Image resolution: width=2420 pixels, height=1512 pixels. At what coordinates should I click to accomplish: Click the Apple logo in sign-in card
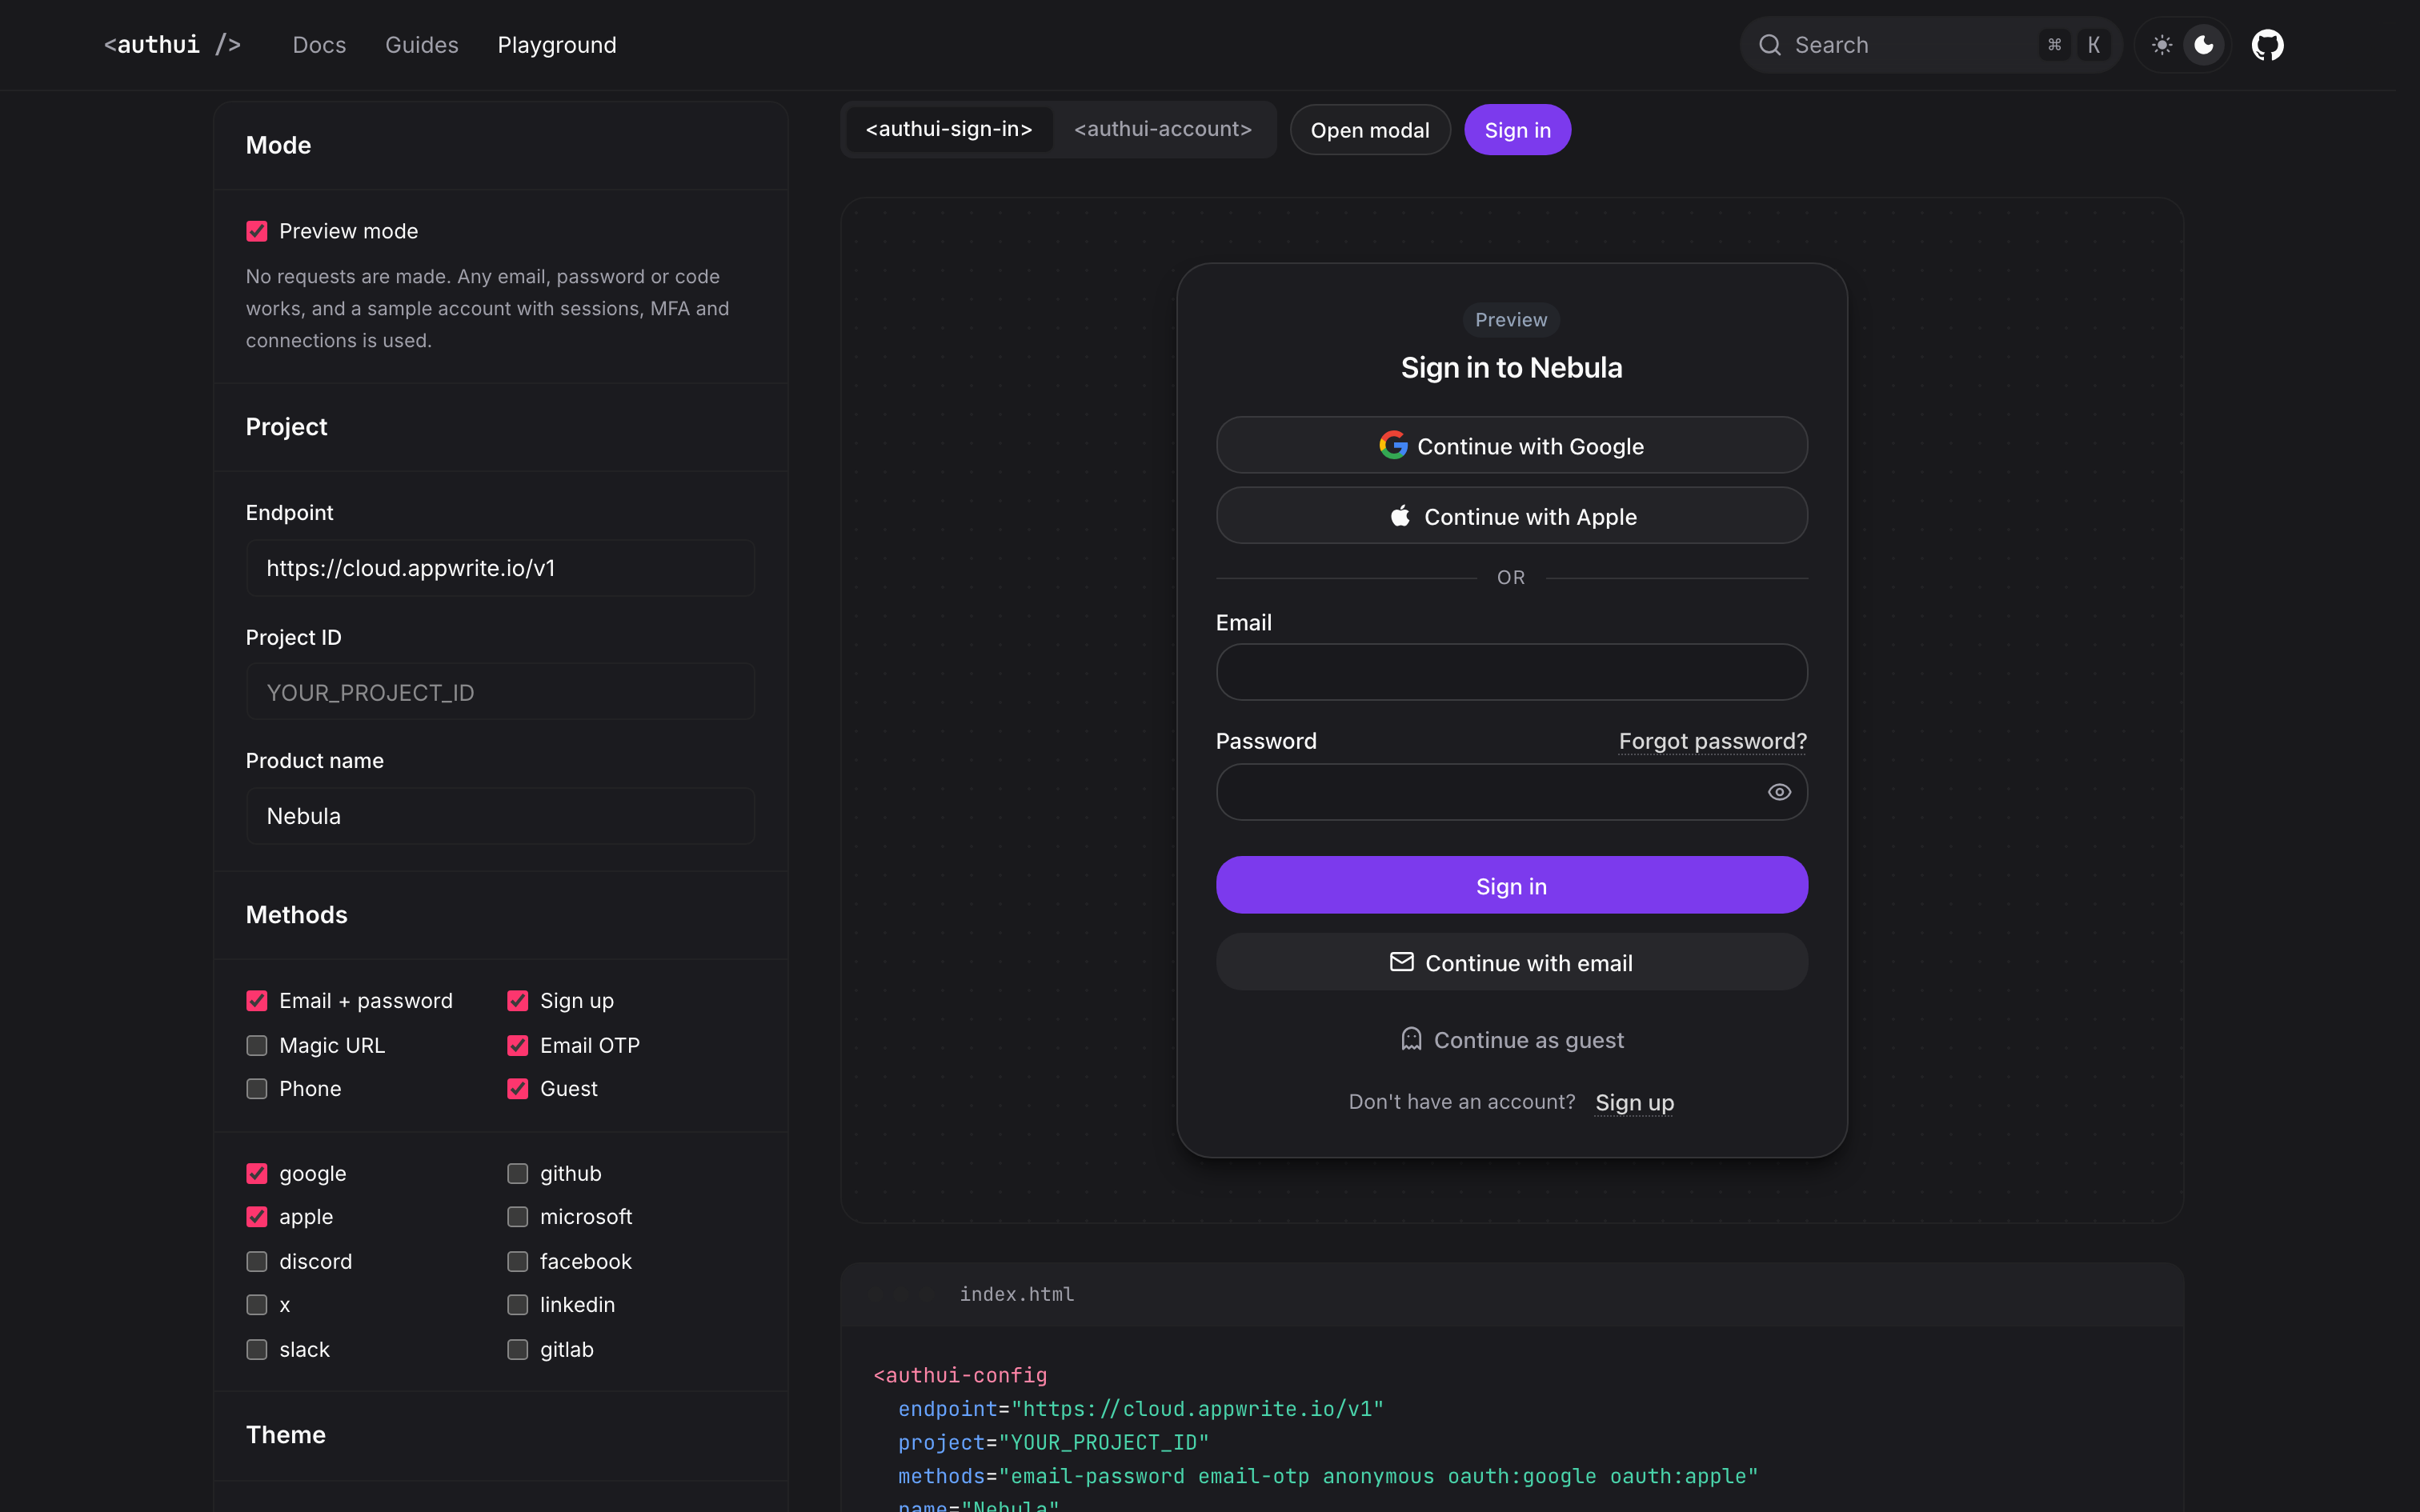point(1400,516)
